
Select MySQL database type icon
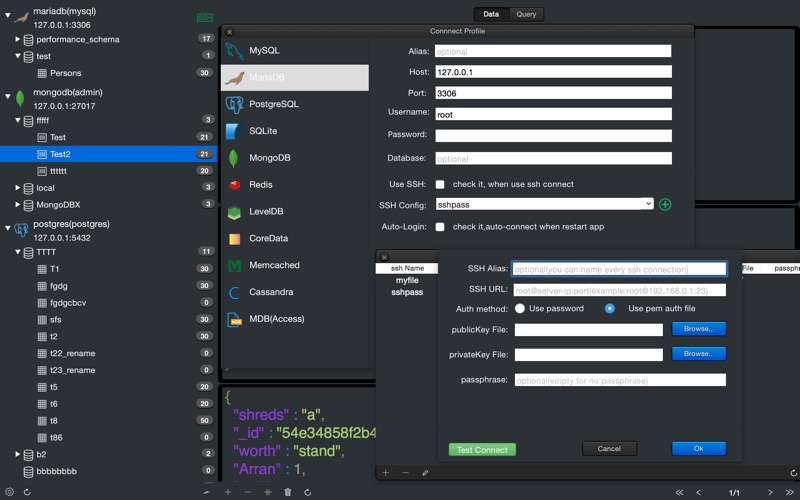234,51
